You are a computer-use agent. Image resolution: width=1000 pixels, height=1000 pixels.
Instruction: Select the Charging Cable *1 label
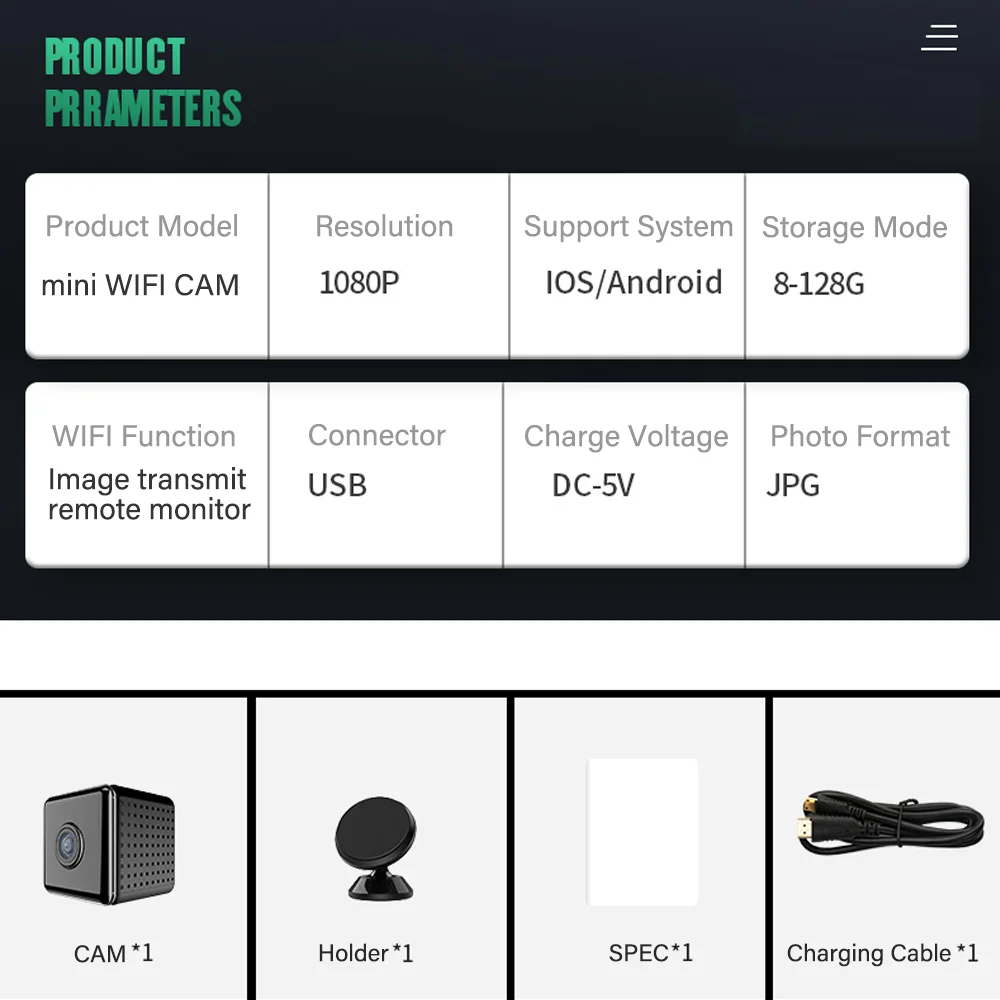(x=882, y=953)
